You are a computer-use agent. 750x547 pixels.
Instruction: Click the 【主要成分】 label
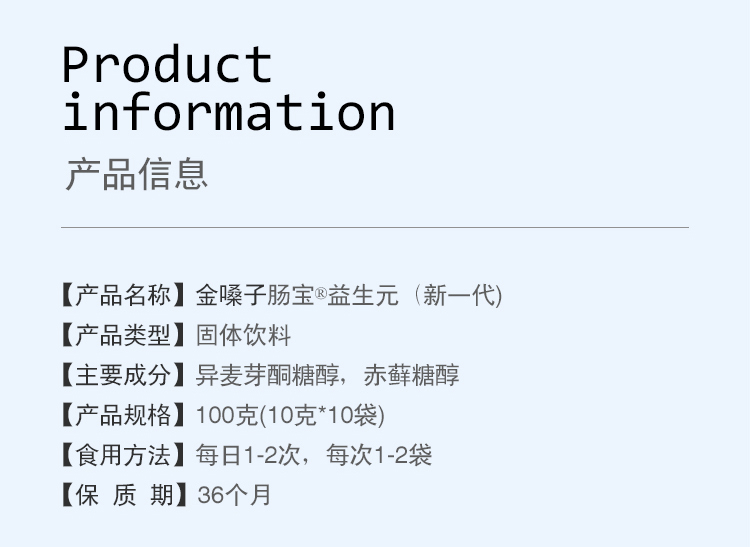coord(124,376)
